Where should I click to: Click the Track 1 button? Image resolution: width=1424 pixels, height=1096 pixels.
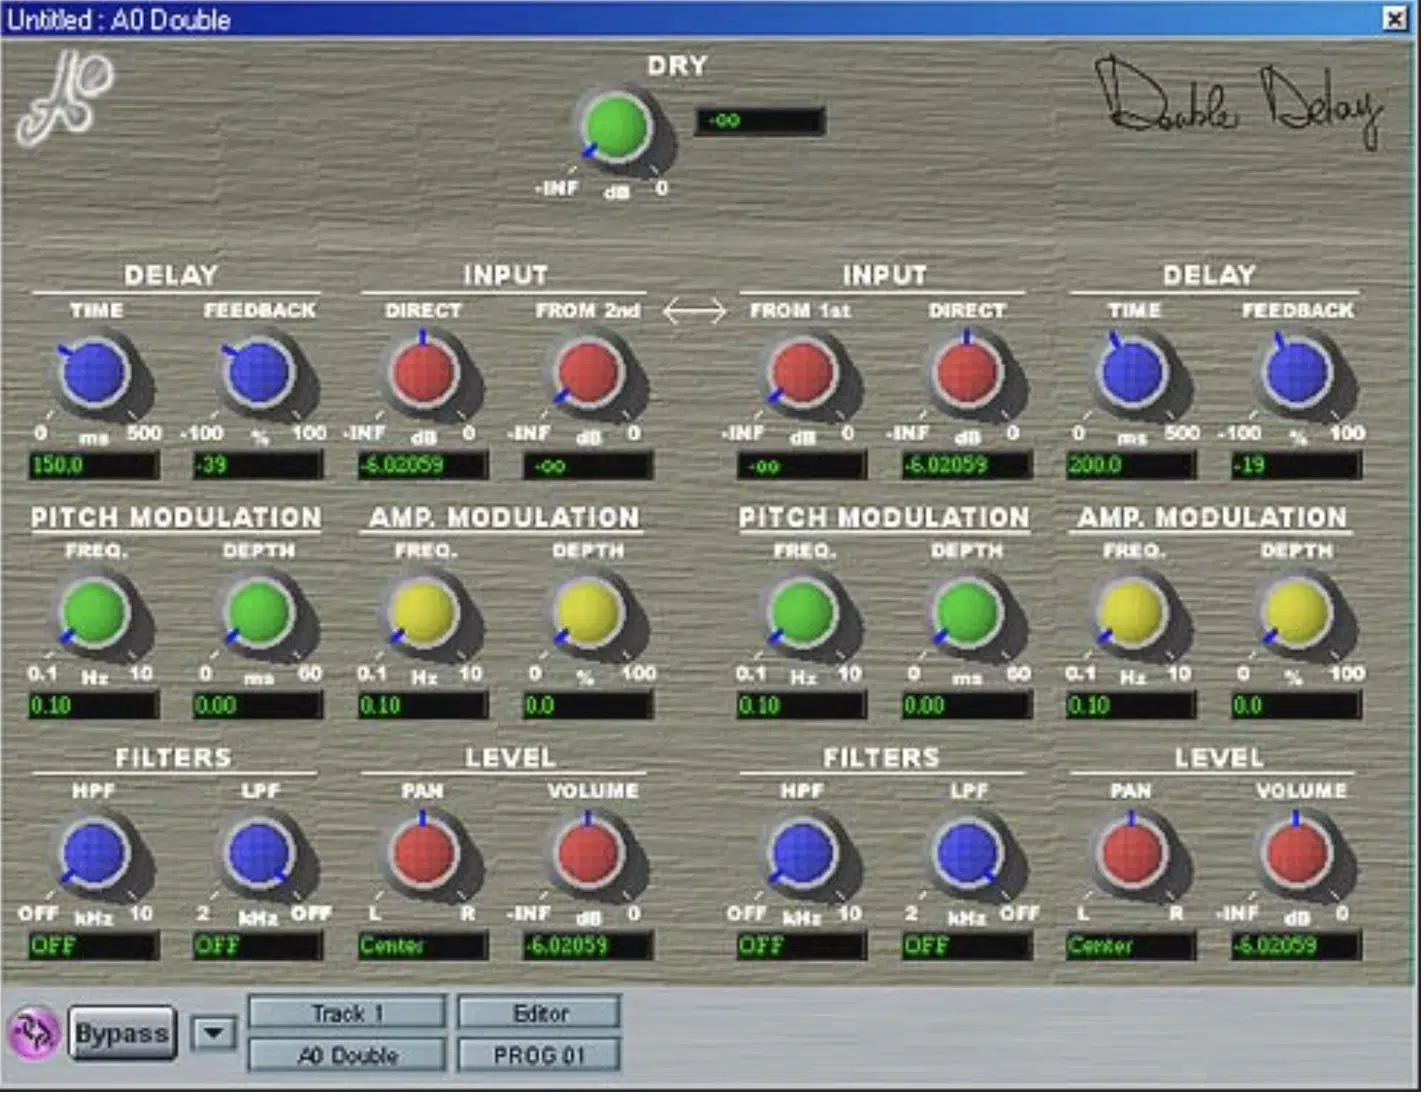coord(347,1012)
